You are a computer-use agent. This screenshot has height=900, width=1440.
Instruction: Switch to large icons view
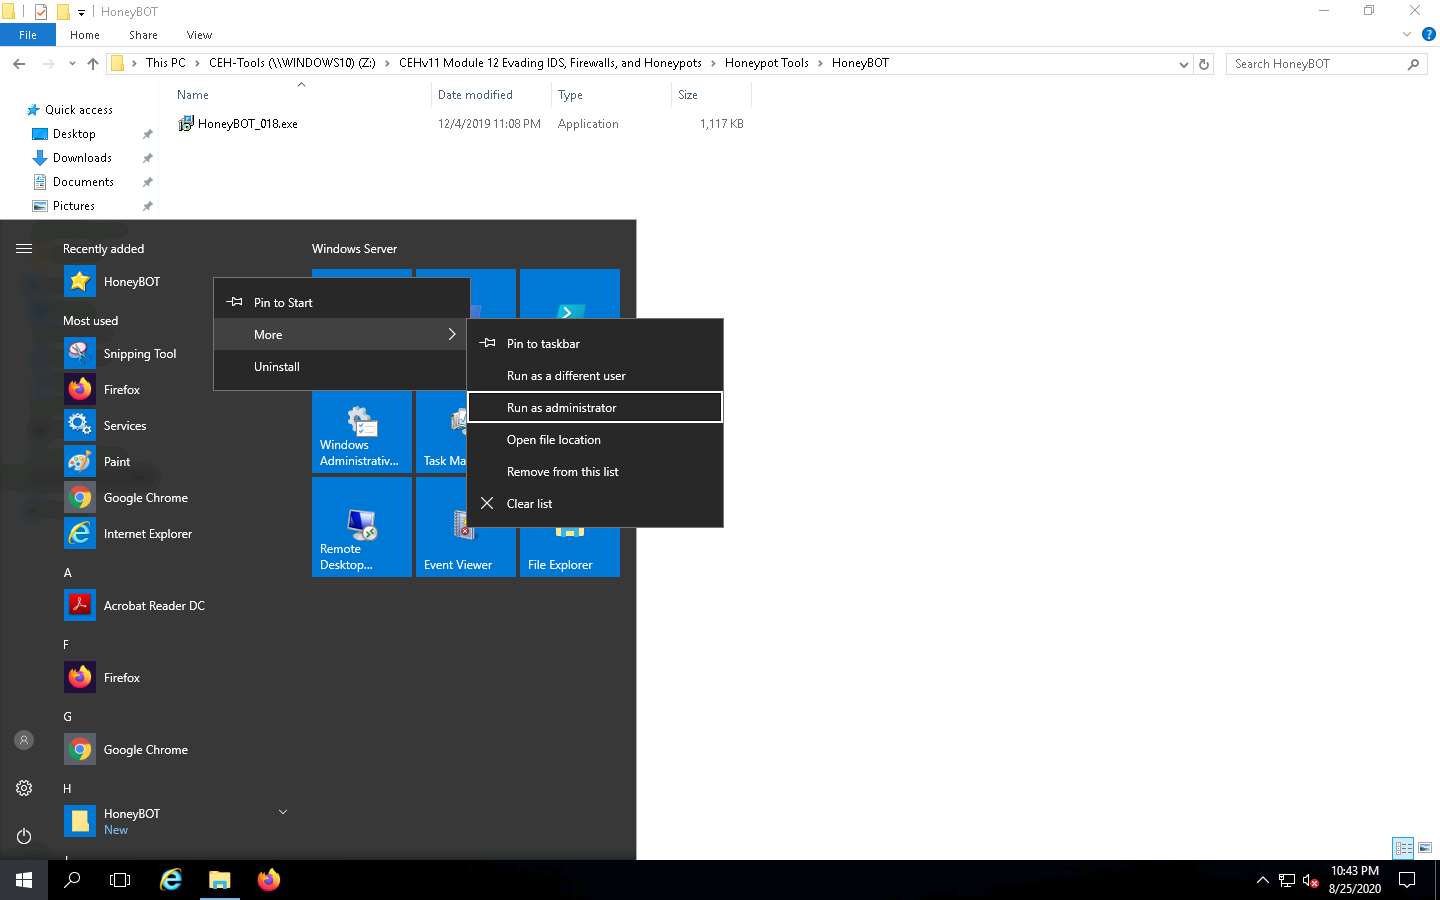(x=1425, y=848)
